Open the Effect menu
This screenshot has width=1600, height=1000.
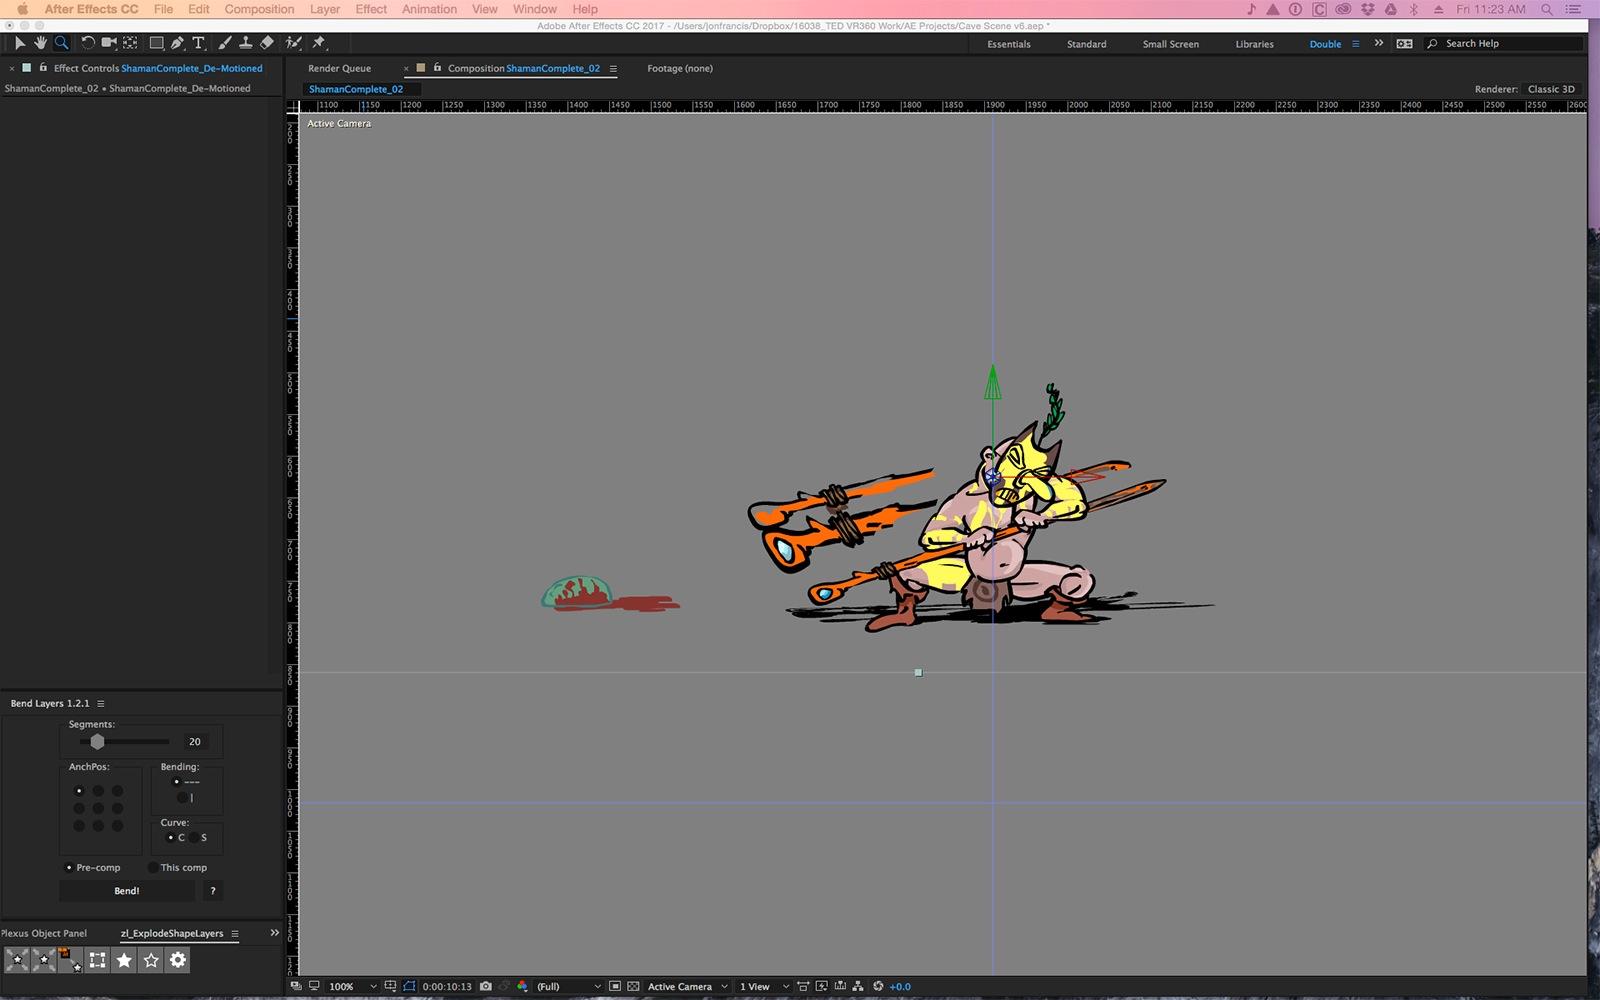pyautogui.click(x=371, y=9)
